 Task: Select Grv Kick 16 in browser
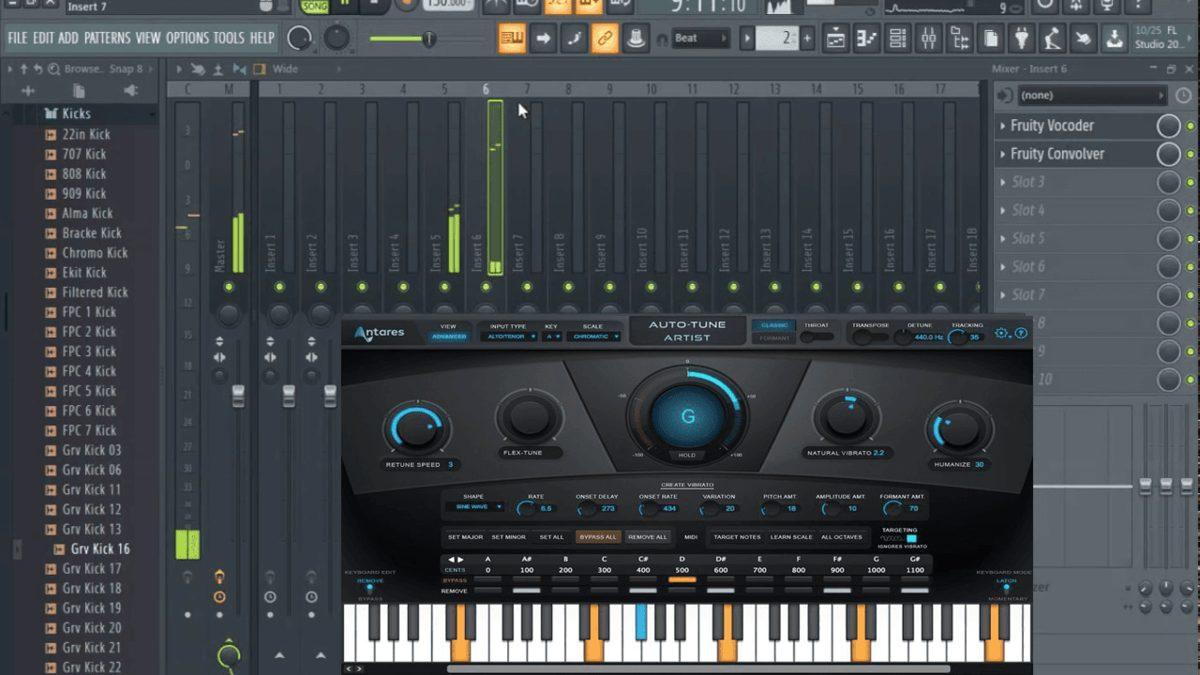pyautogui.click(x=100, y=549)
